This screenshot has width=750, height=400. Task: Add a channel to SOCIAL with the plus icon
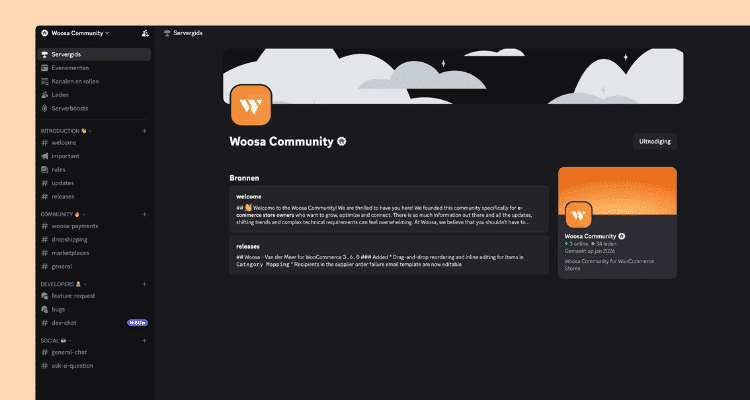144,340
